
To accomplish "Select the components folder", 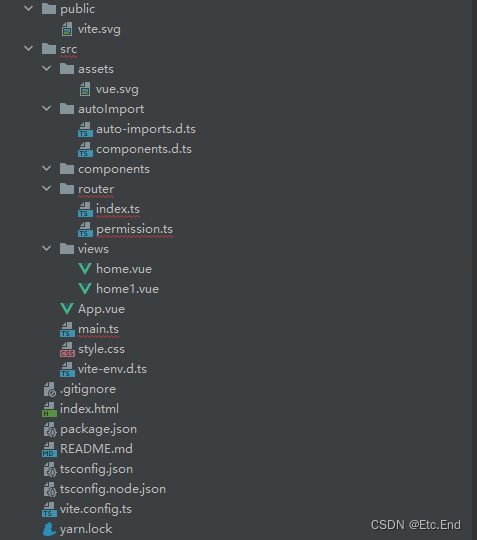I will (114, 169).
